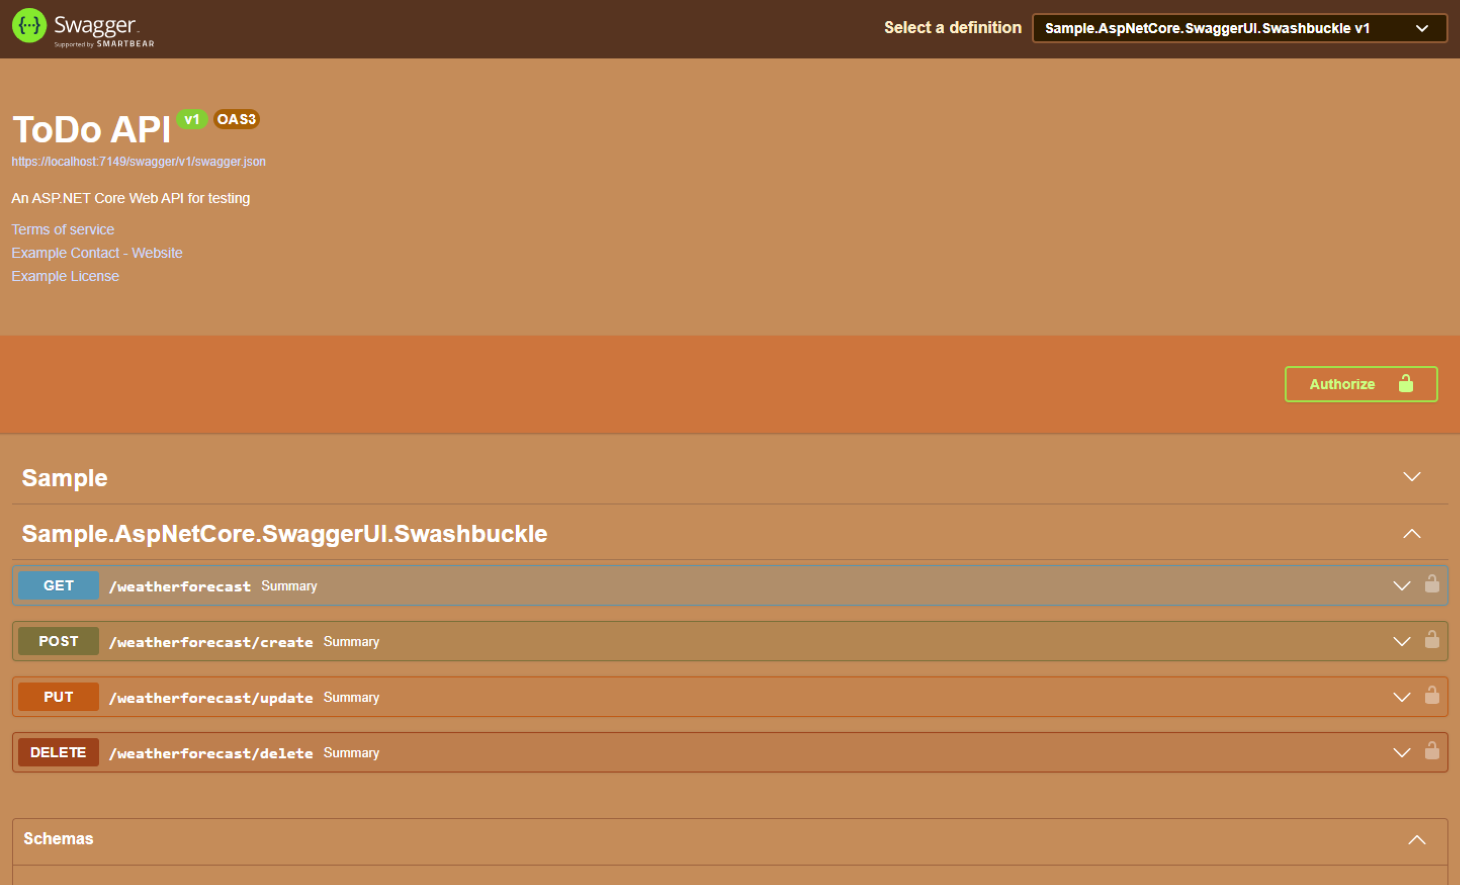The width and height of the screenshot is (1460, 885).
Task: Click the Summary text on GET row
Action: [289, 586]
